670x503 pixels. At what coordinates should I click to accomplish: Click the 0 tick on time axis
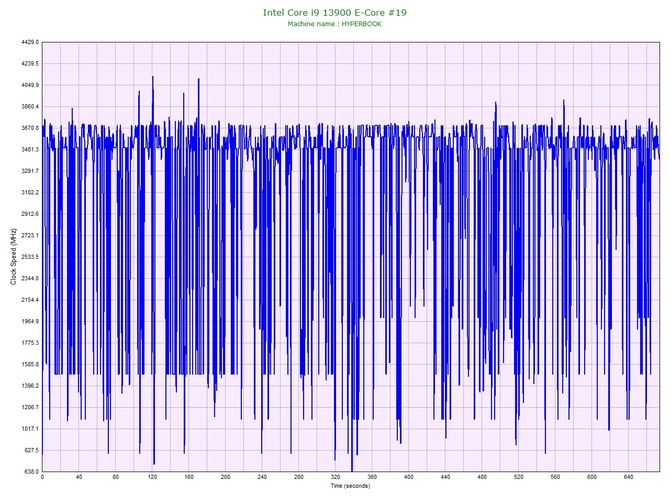tap(42, 477)
